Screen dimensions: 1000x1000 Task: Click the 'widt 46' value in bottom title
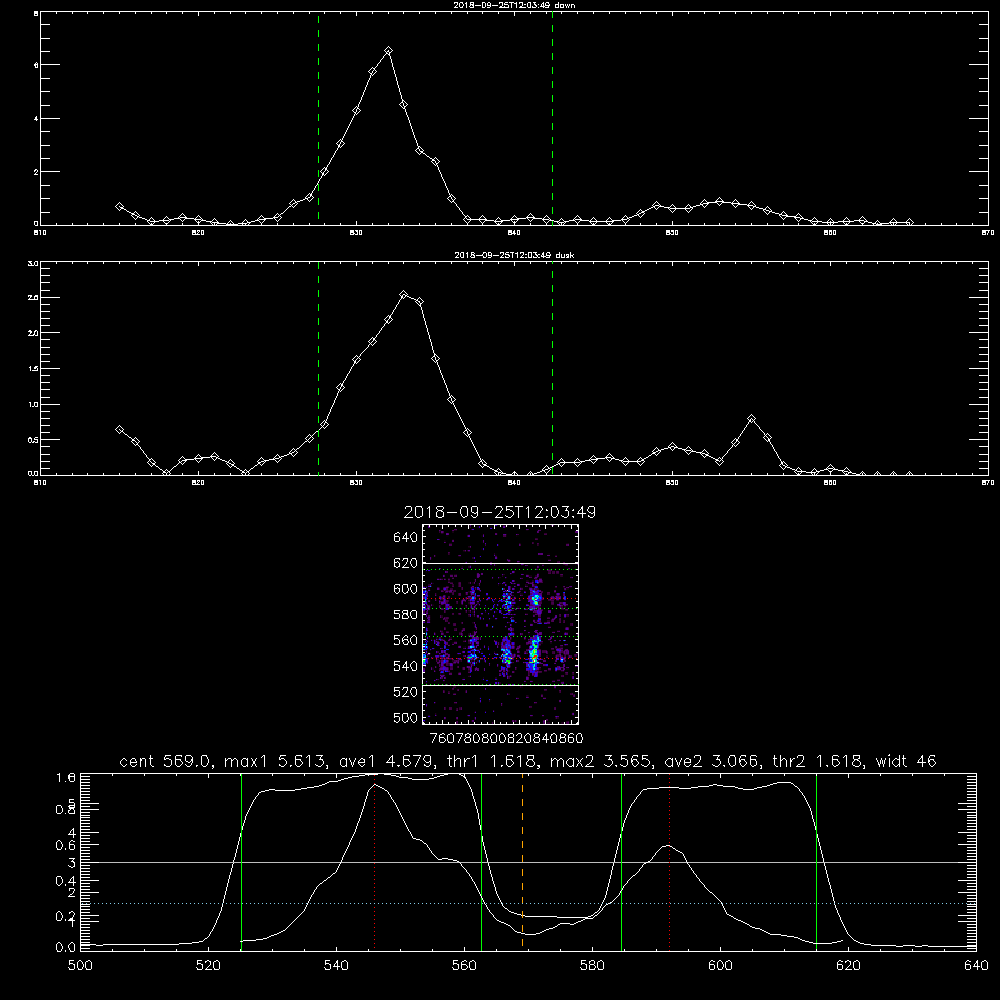point(906,761)
